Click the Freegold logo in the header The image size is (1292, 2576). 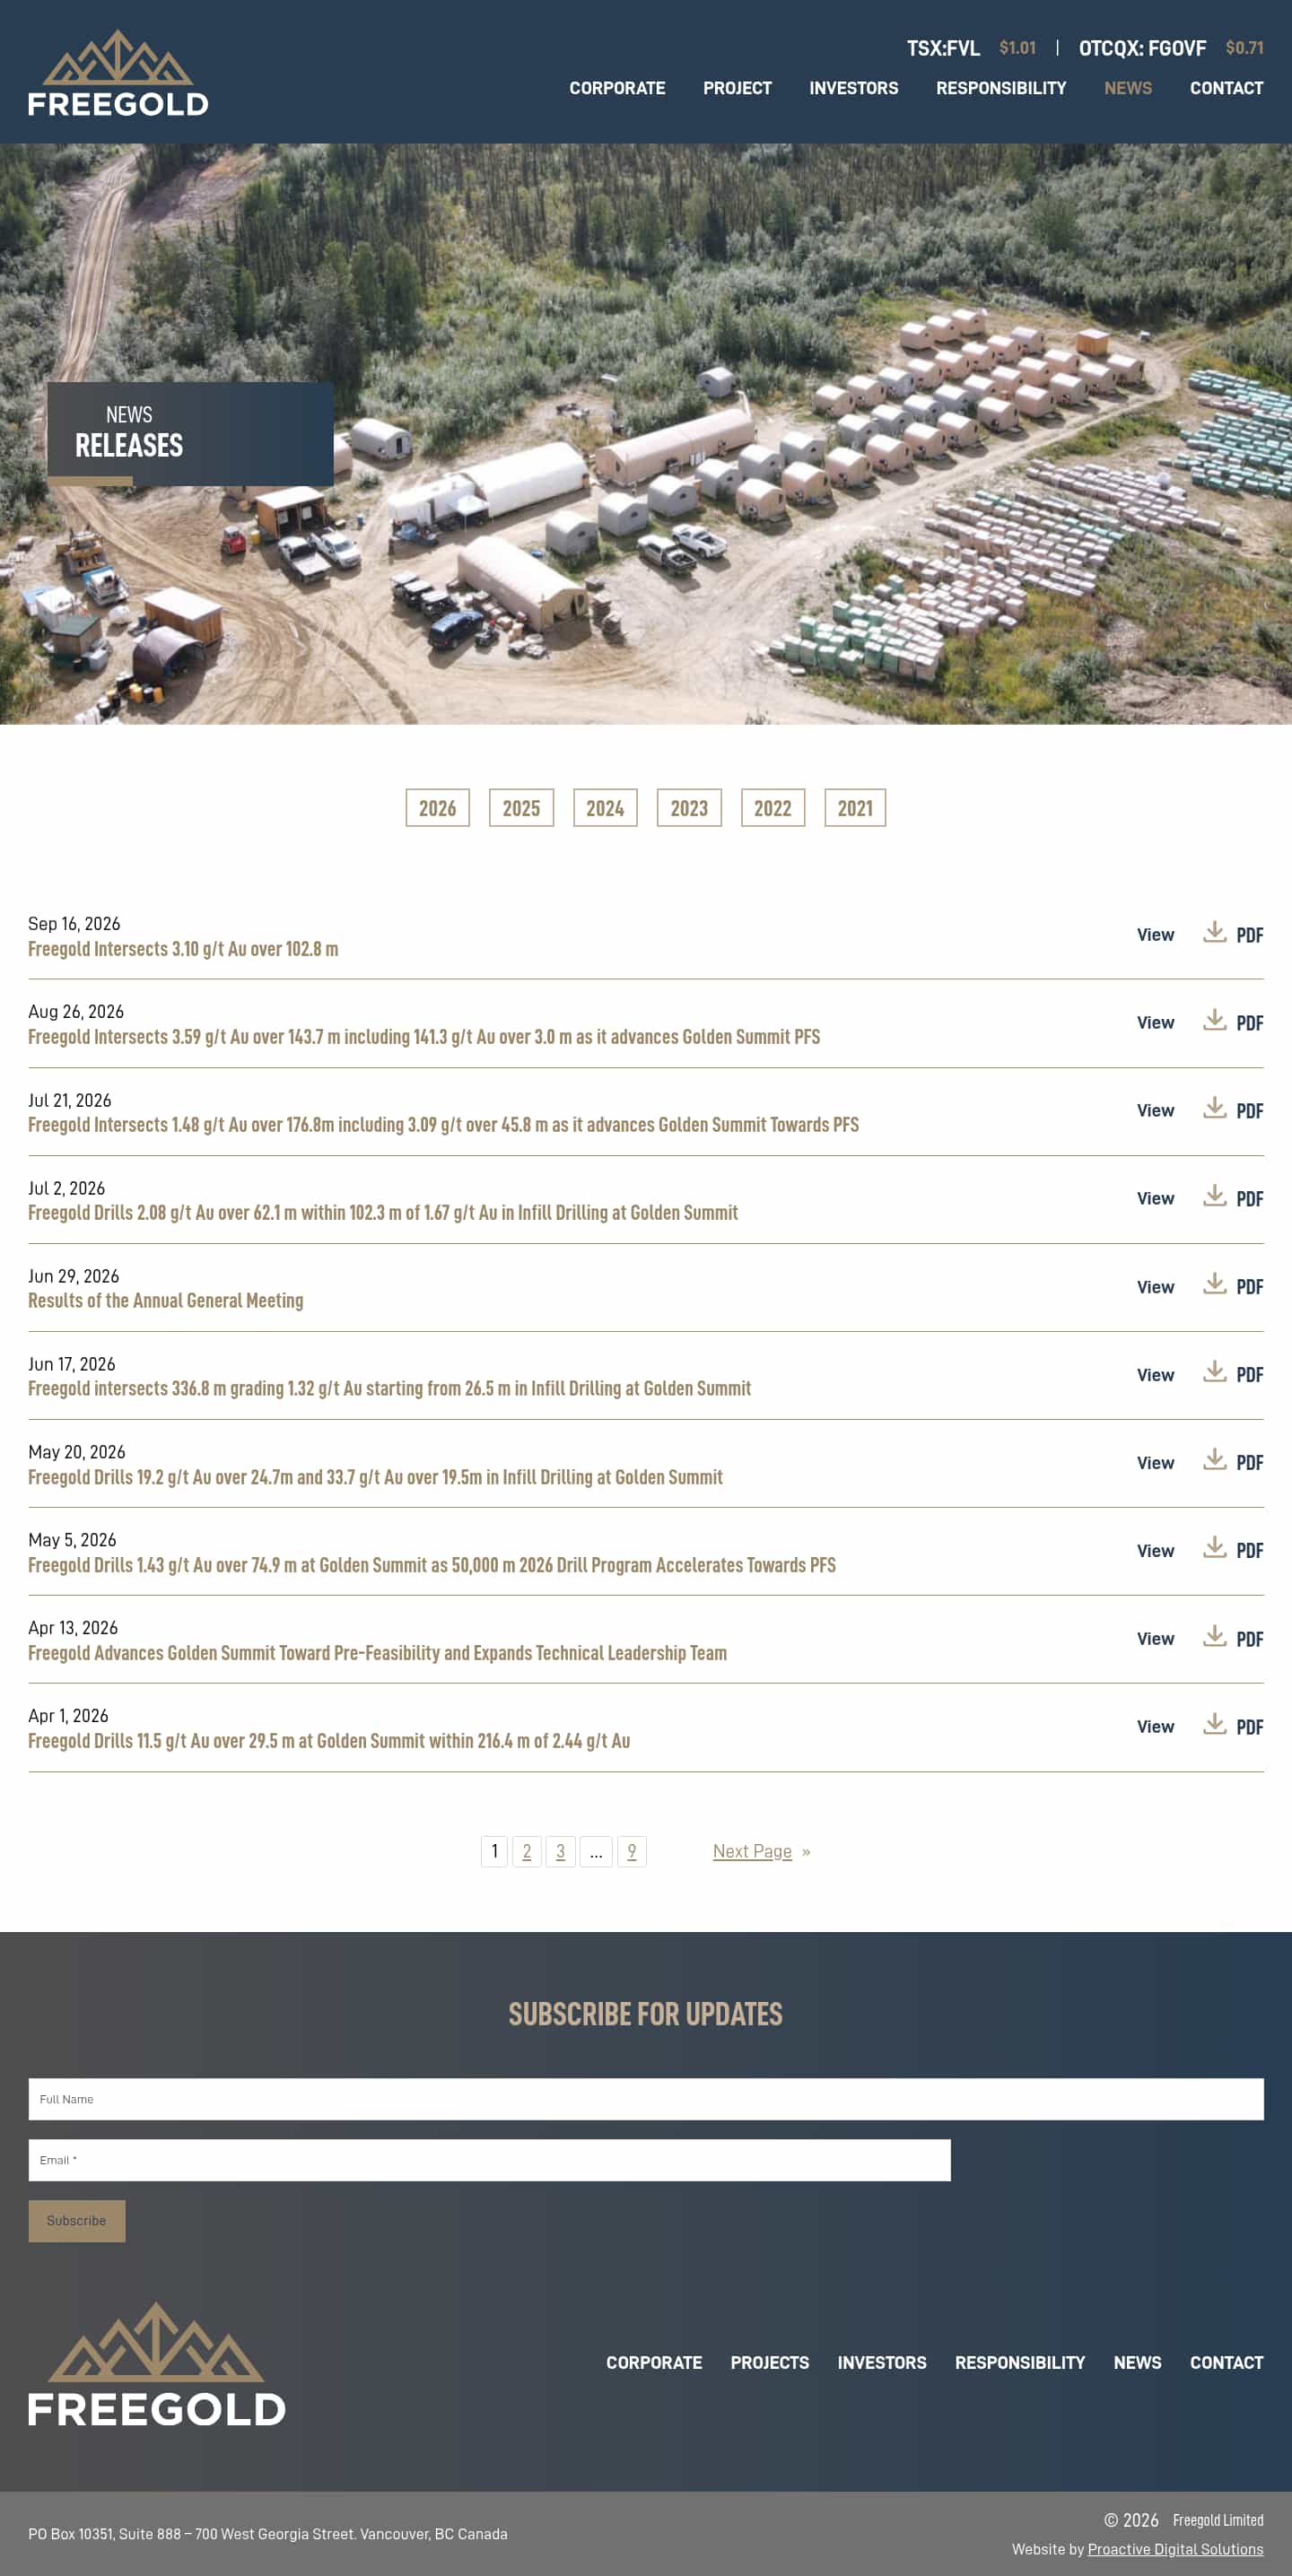click(x=118, y=73)
